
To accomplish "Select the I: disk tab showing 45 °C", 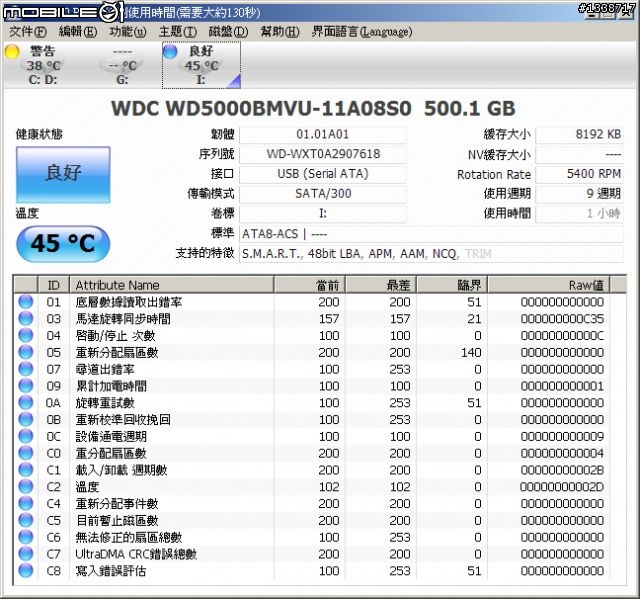I will (x=201, y=65).
